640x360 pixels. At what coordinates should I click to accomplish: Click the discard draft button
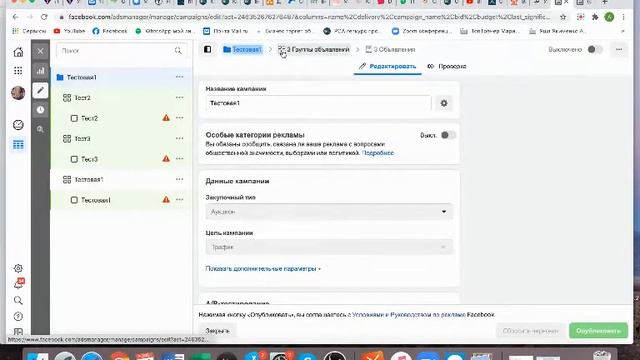[x=530, y=331]
